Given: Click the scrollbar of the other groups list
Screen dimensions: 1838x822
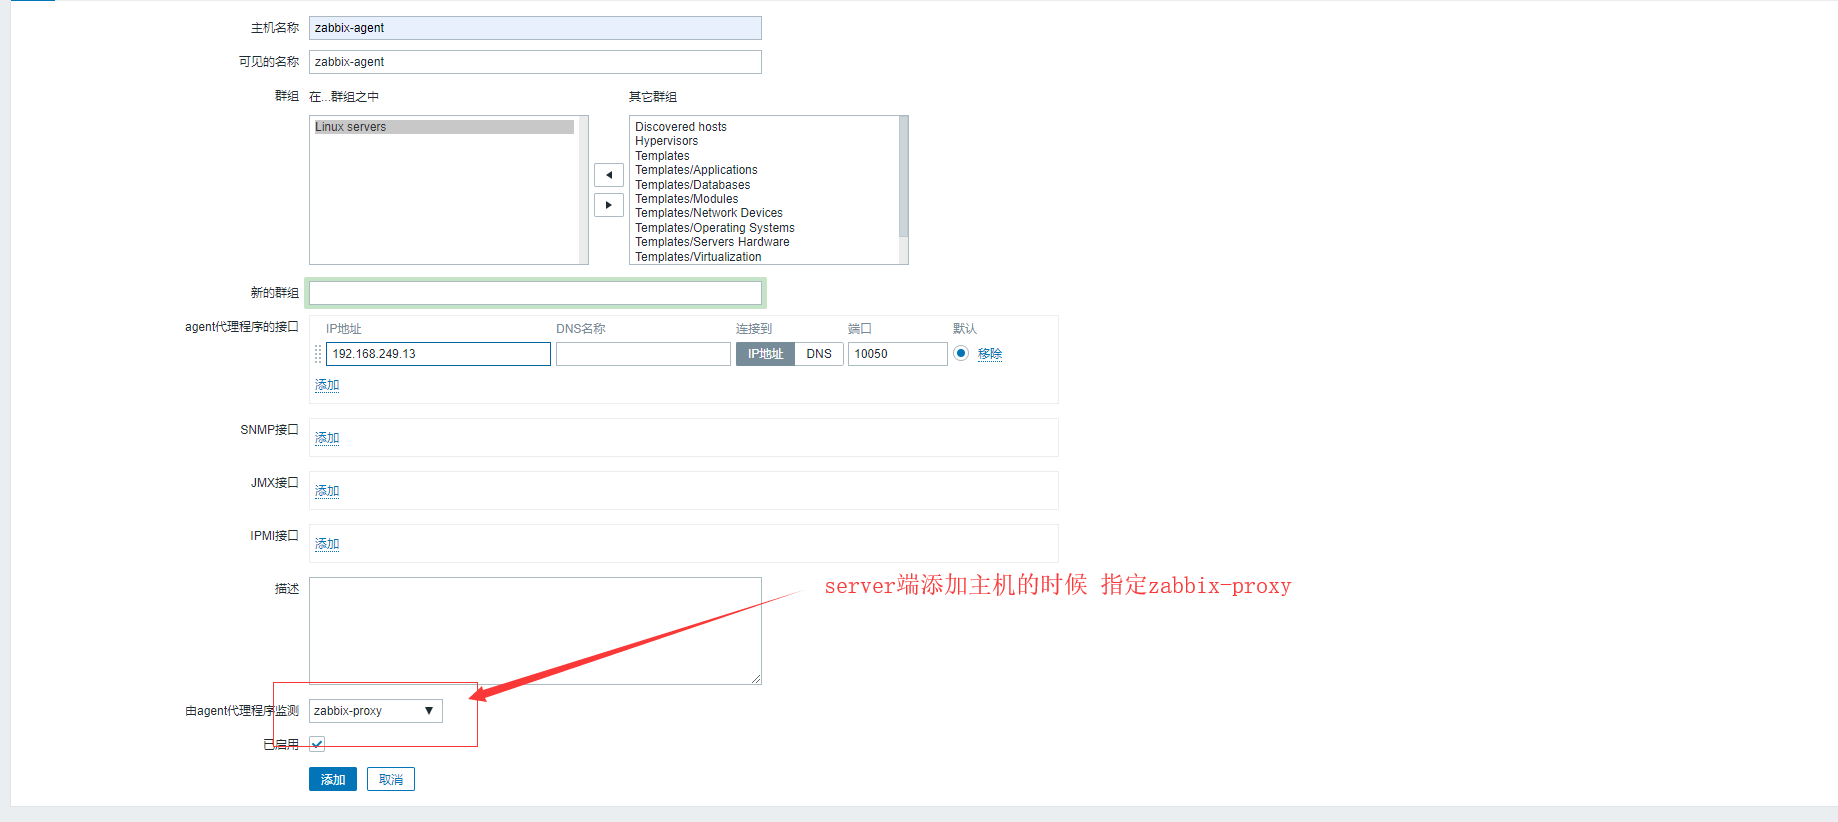Looking at the screenshot, I should click(x=903, y=190).
